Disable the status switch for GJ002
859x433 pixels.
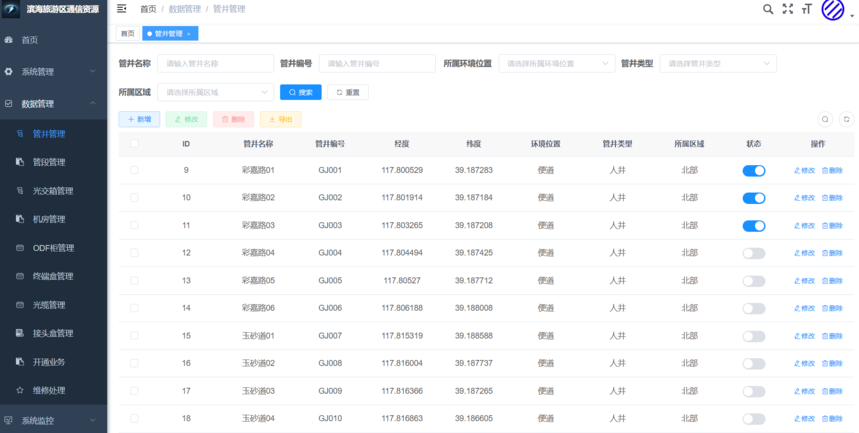point(754,198)
